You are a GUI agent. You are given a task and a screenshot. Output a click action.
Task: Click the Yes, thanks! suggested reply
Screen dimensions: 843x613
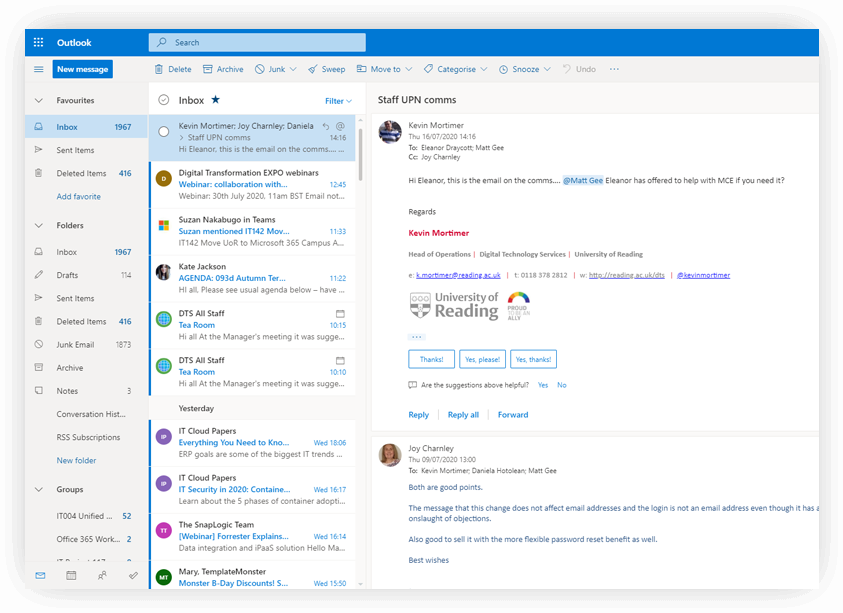click(533, 359)
